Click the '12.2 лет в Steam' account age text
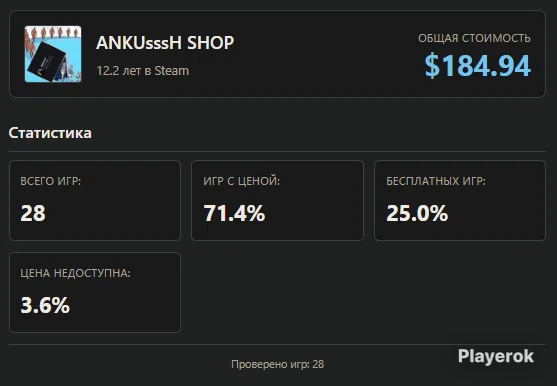This screenshot has width=557, height=386. (x=142, y=71)
